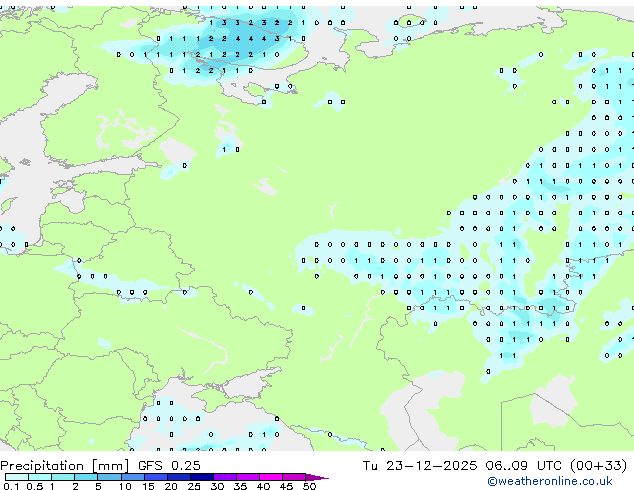Click the '0.5' legend scale value
The width and height of the screenshot is (634, 490).
[35, 486]
